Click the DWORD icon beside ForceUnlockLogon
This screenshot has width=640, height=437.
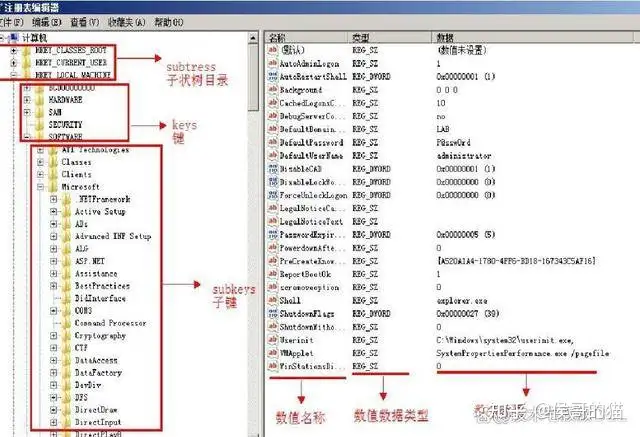point(273,195)
